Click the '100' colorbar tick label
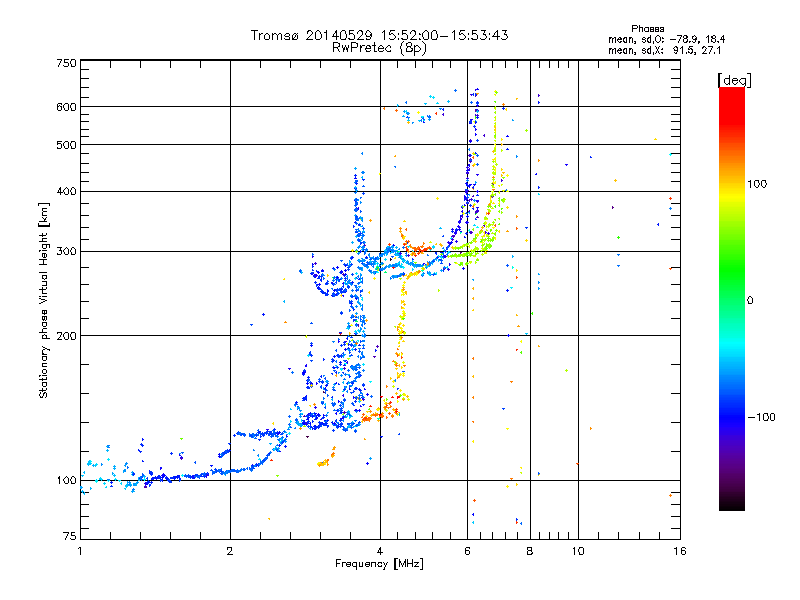Viewport: 800px width, 600px height. [x=757, y=184]
